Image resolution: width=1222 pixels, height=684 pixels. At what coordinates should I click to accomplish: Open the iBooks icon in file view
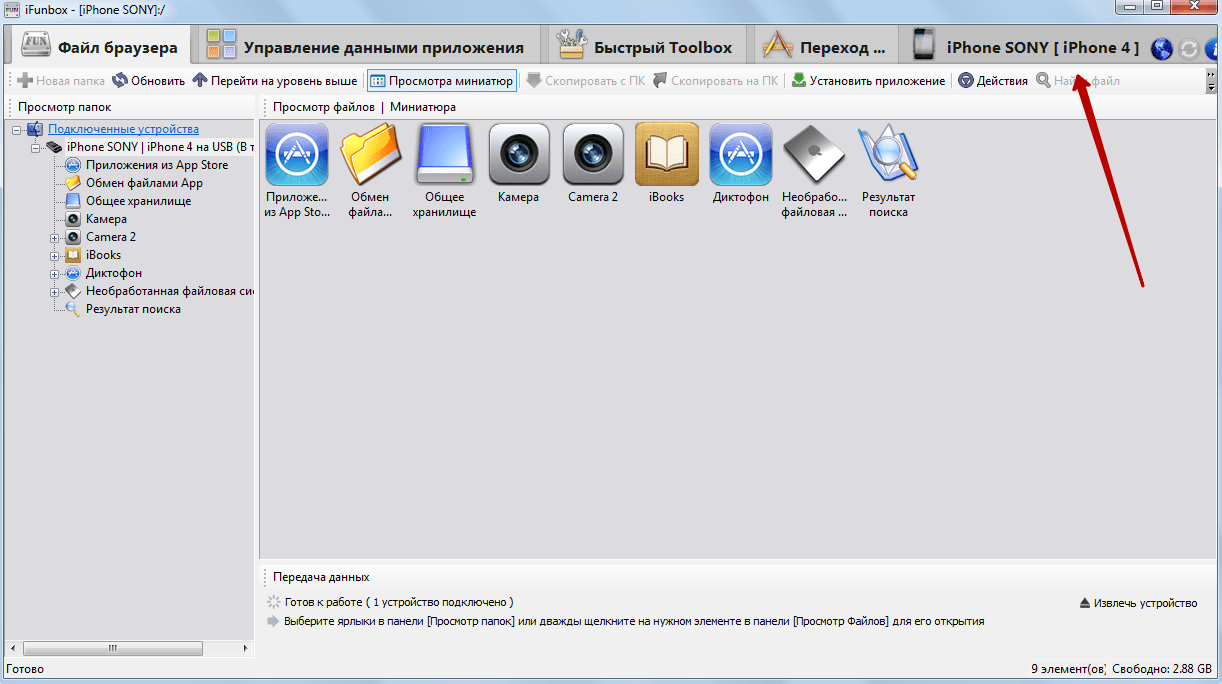pos(666,155)
